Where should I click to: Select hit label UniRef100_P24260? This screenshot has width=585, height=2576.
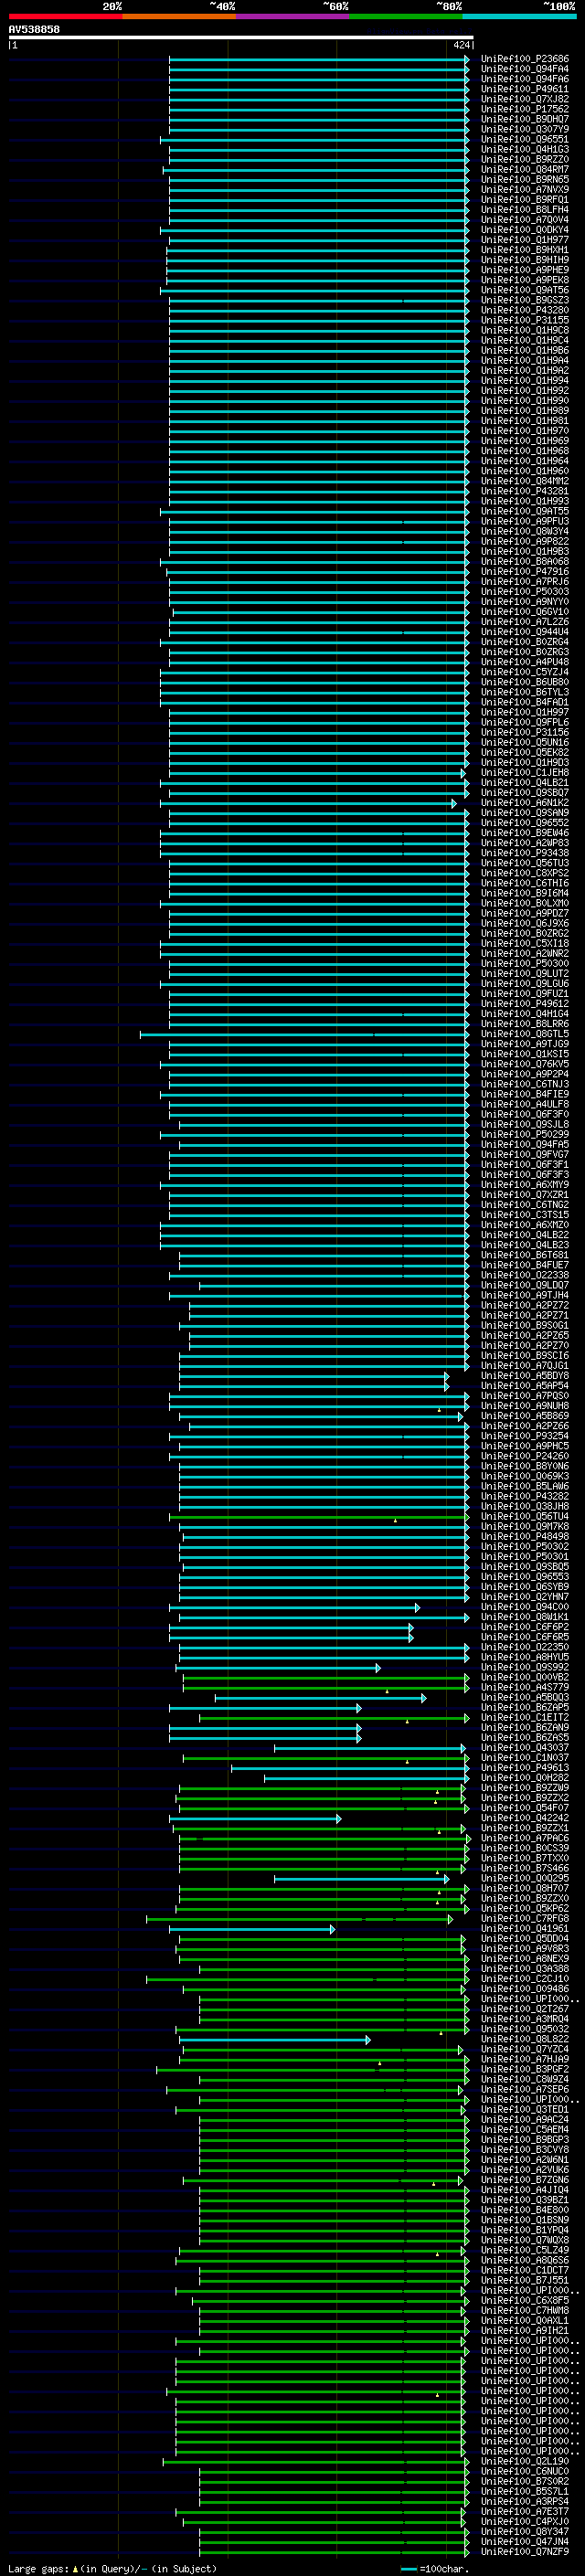click(x=525, y=1456)
